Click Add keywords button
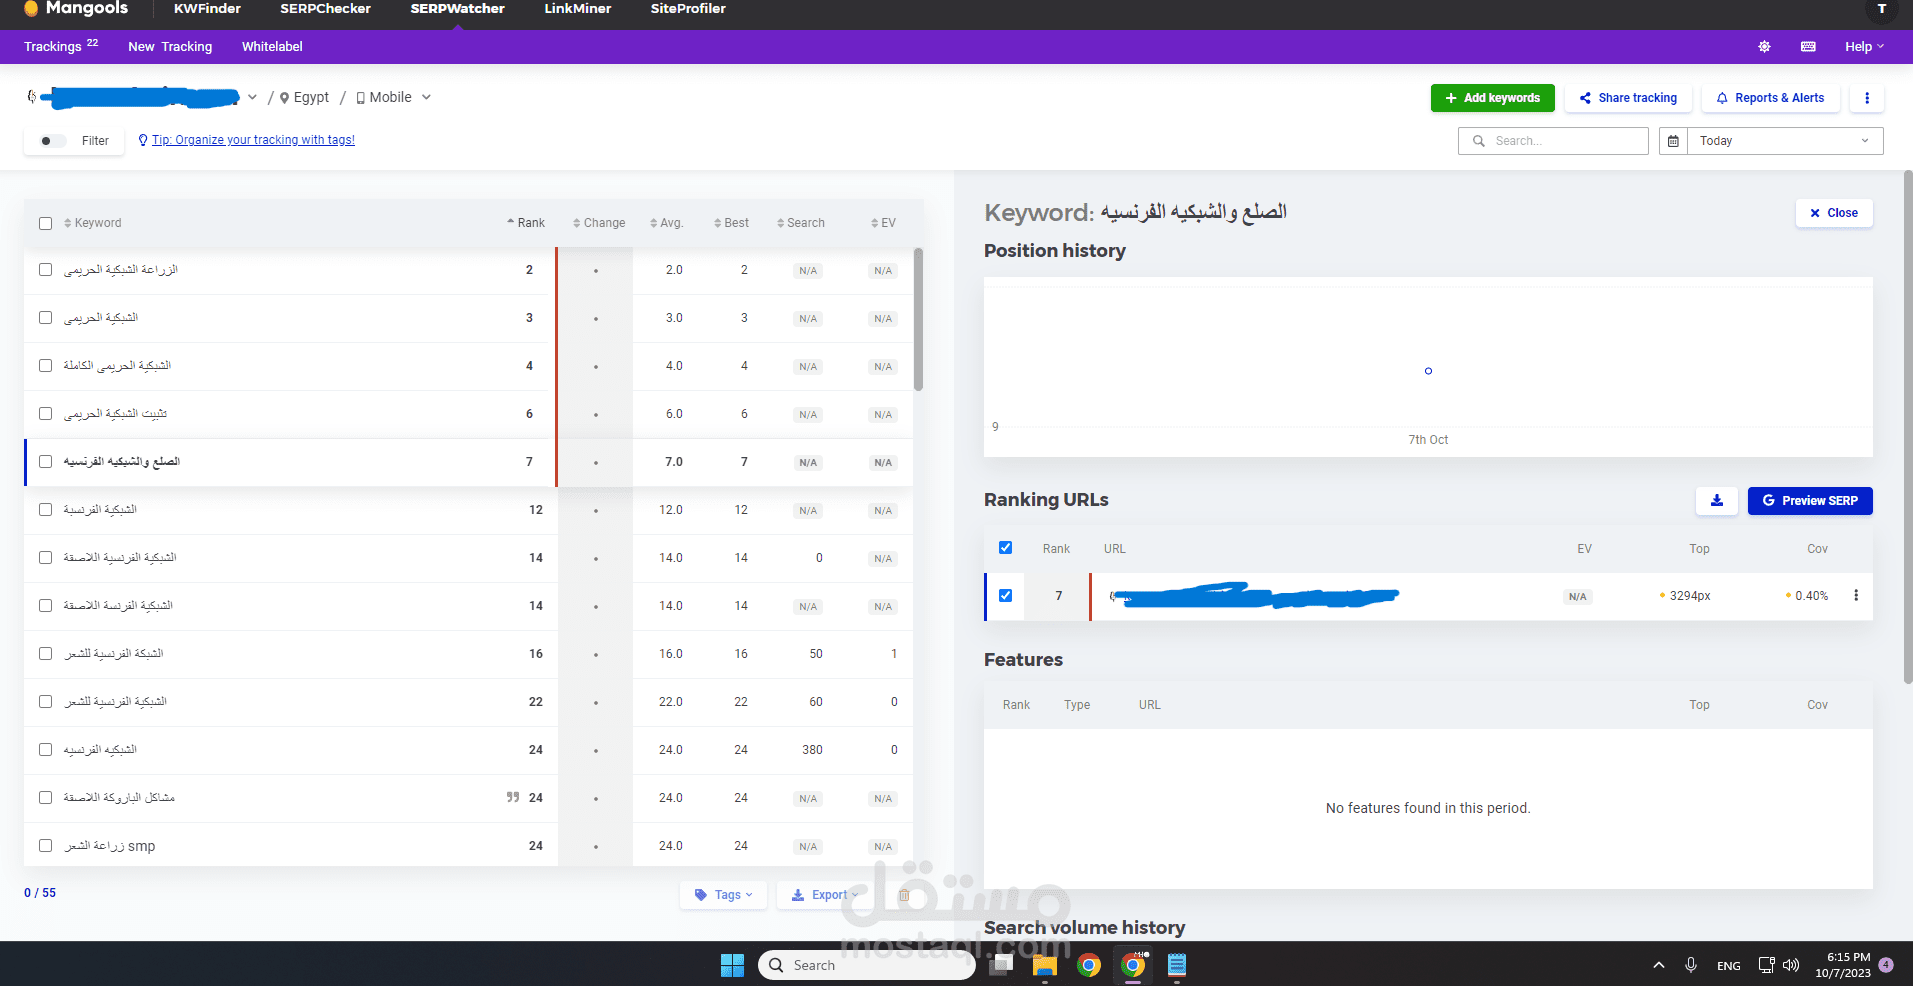Image resolution: width=1913 pixels, height=986 pixels. tap(1492, 98)
